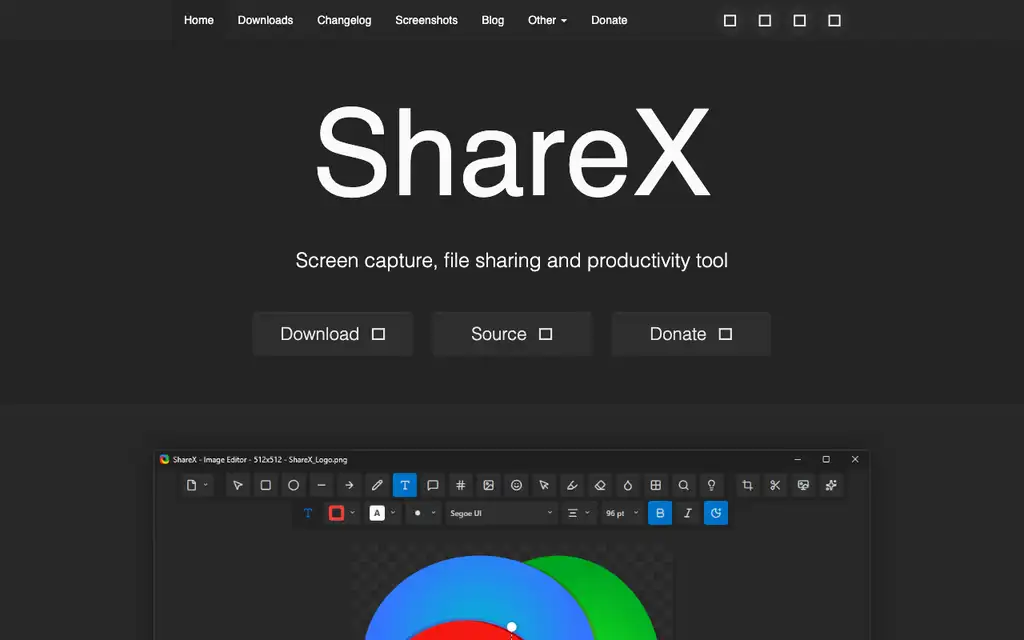Screen dimensions: 1024x640
Task: Select the Blur droplet tool
Action: 628,485
